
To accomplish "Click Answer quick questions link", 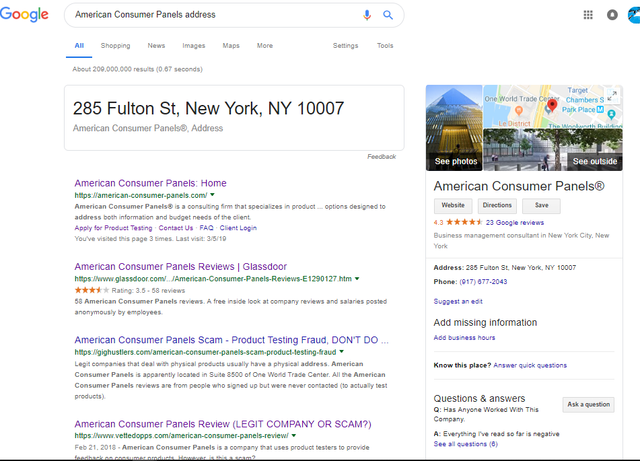I will pos(530,365).
